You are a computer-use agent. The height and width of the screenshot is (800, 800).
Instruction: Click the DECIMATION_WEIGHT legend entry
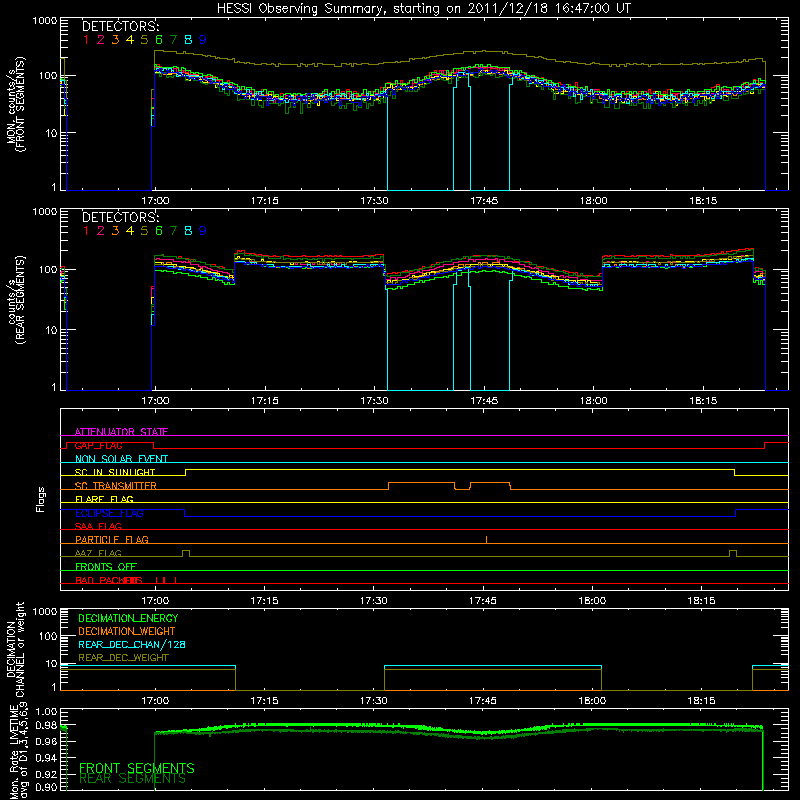point(127,631)
